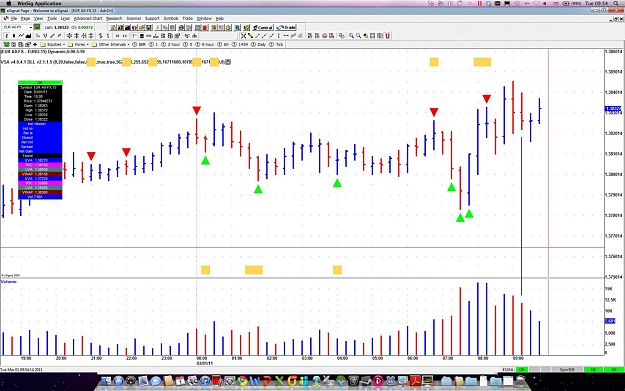Click the zoom out magnifier icon

(x=359, y=36)
